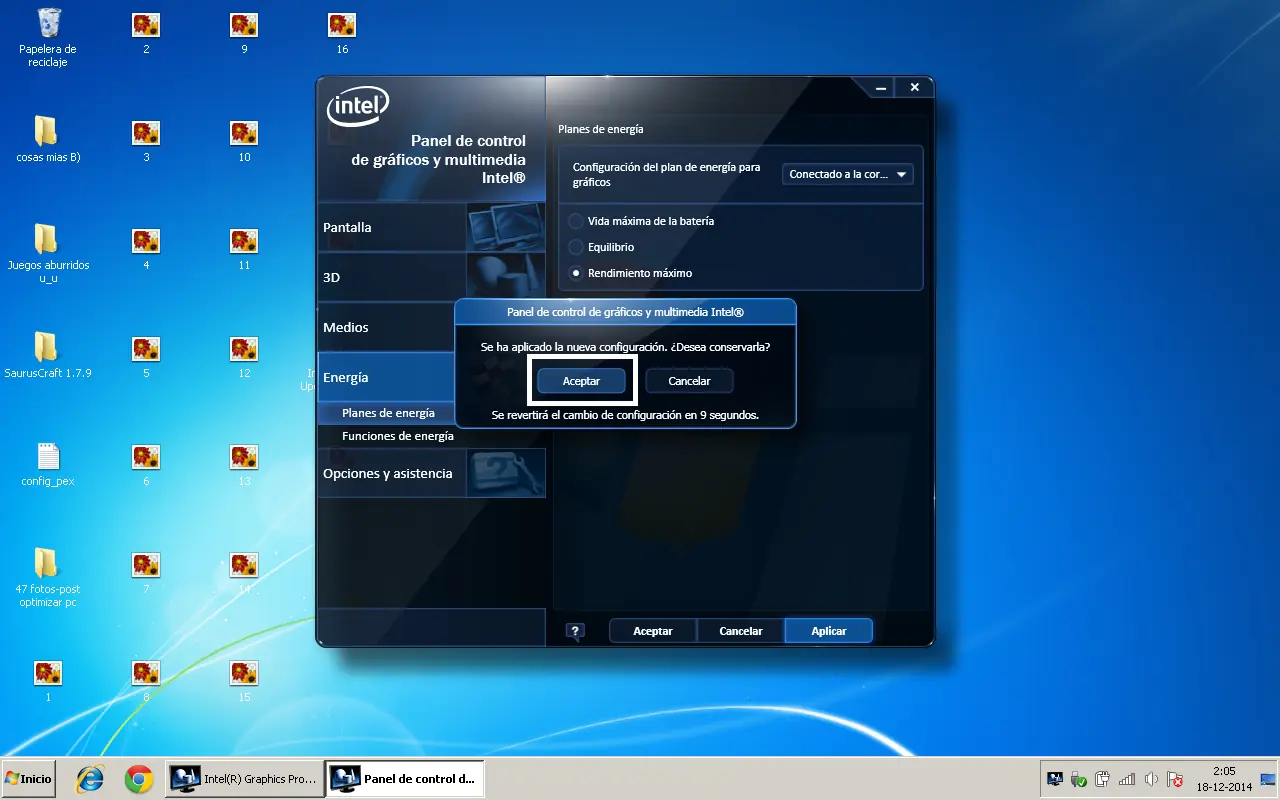The image size is (1280, 800).
Task: Open the Papelera de reciclaje icon
Action: [x=47, y=36]
